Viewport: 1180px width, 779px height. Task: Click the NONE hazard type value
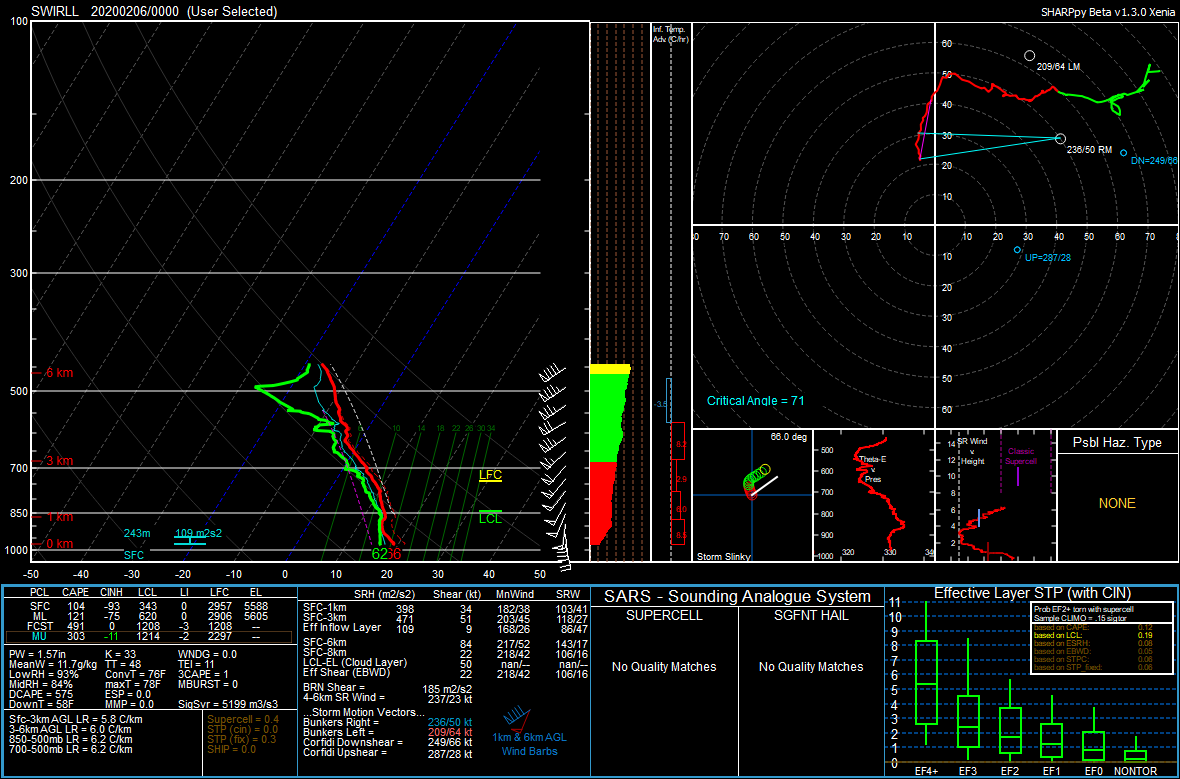1117,503
